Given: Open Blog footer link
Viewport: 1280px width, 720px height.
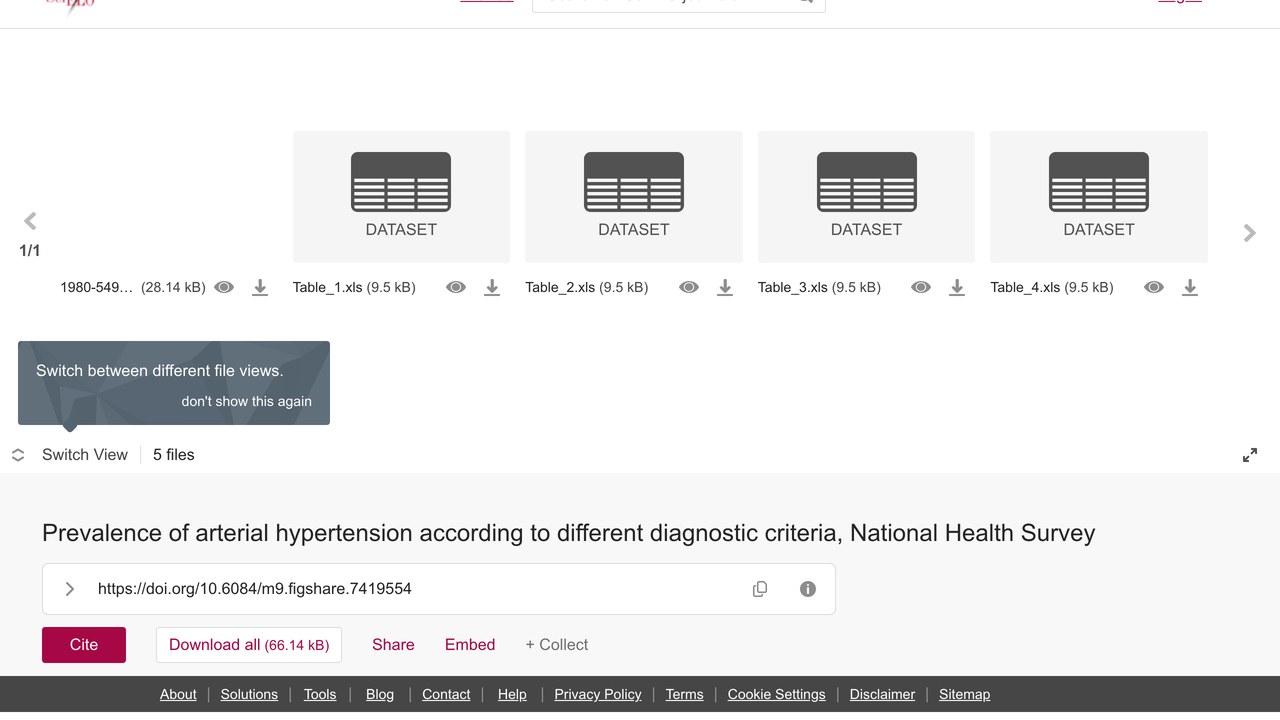Looking at the screenshot, I should point(380,694).
